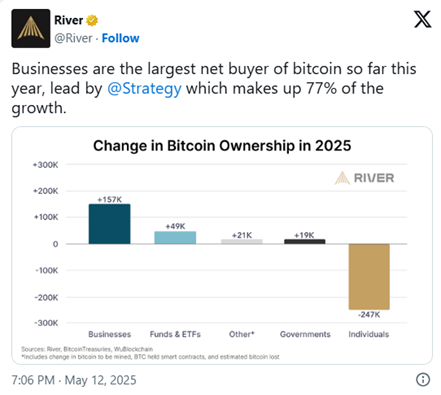
Task: Follow the River account
Action: click(120, 38)
